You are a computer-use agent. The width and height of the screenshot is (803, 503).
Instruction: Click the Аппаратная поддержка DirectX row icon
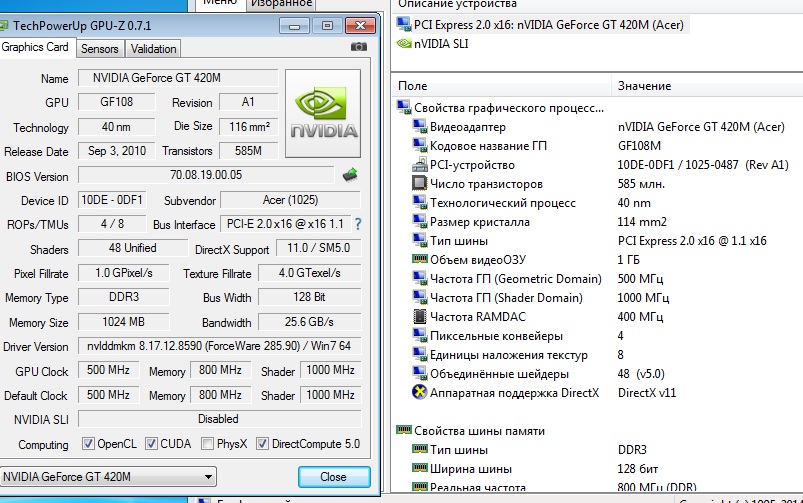pos(420,392)
